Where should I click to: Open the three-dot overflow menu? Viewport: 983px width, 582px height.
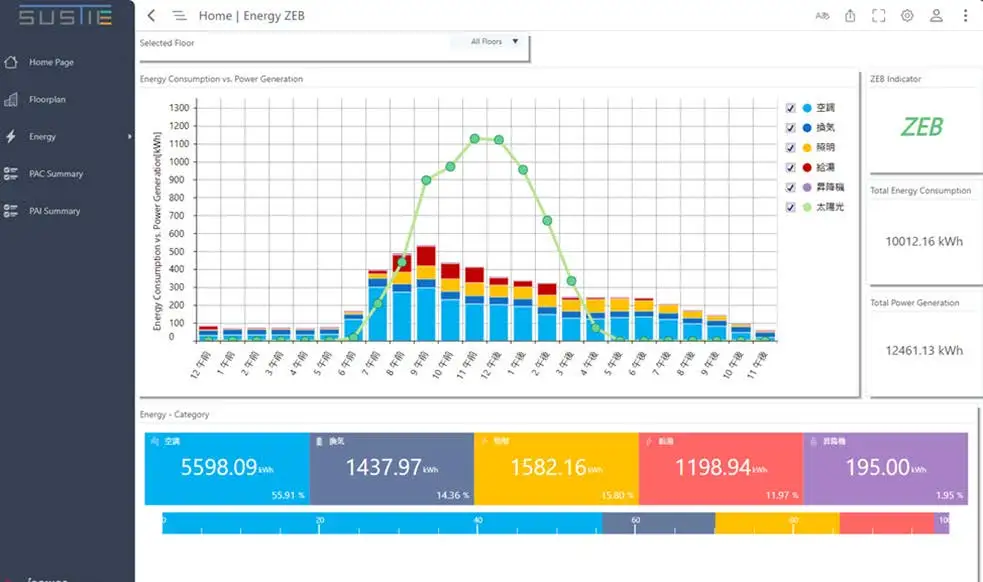click(x=963, y=15)
